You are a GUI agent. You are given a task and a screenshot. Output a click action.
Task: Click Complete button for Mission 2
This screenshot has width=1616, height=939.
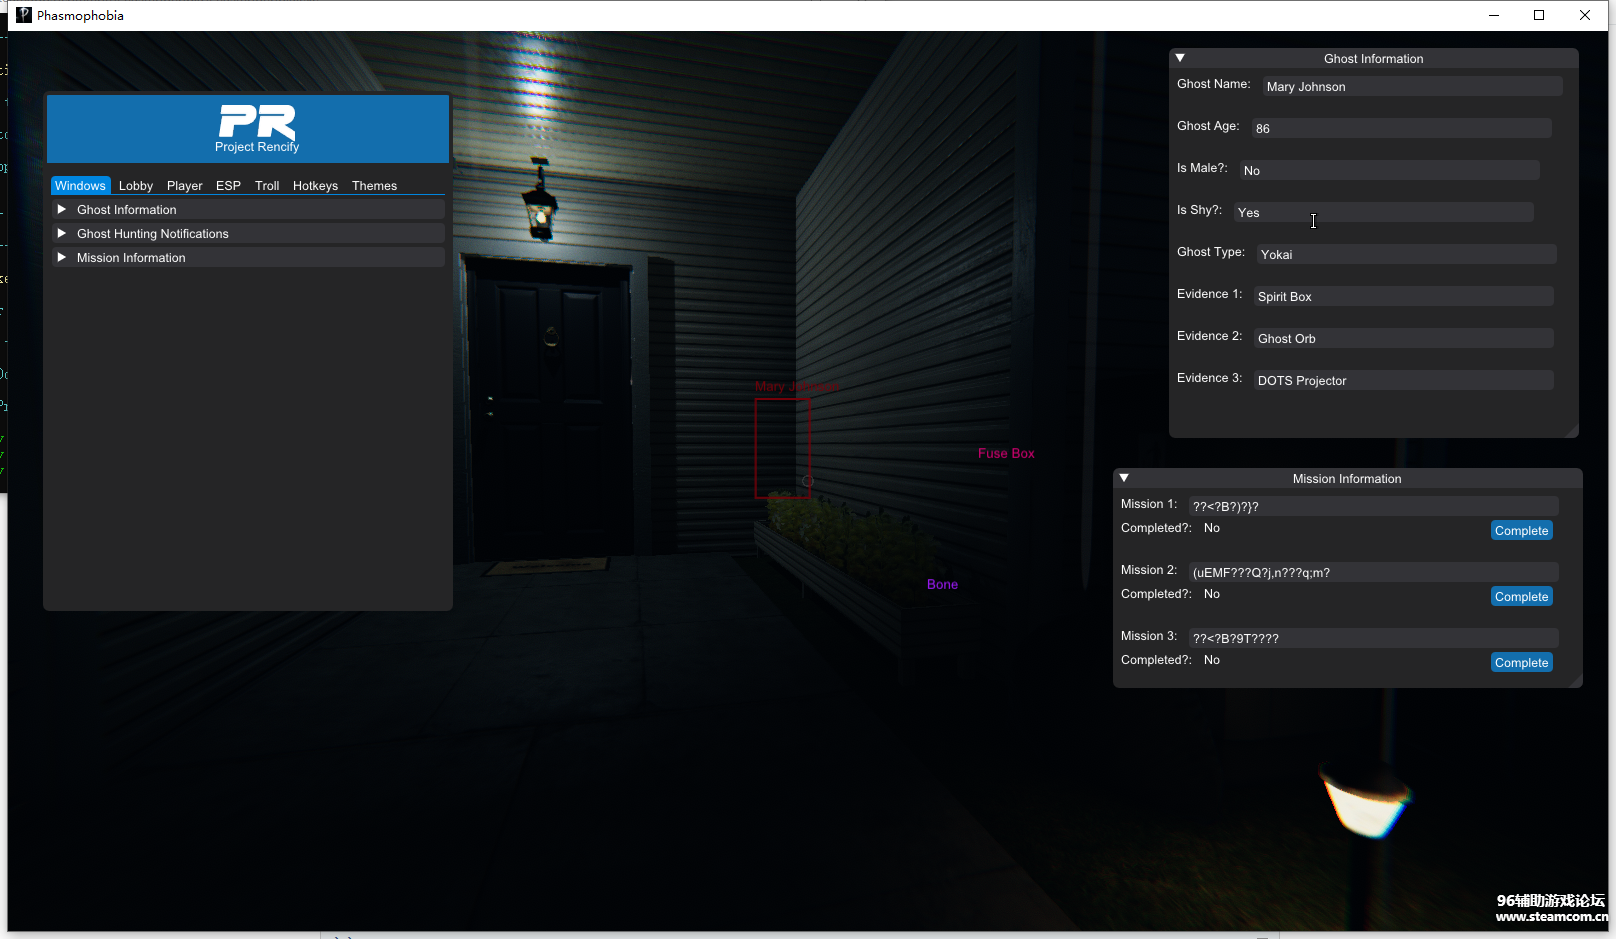(1521, 597)
